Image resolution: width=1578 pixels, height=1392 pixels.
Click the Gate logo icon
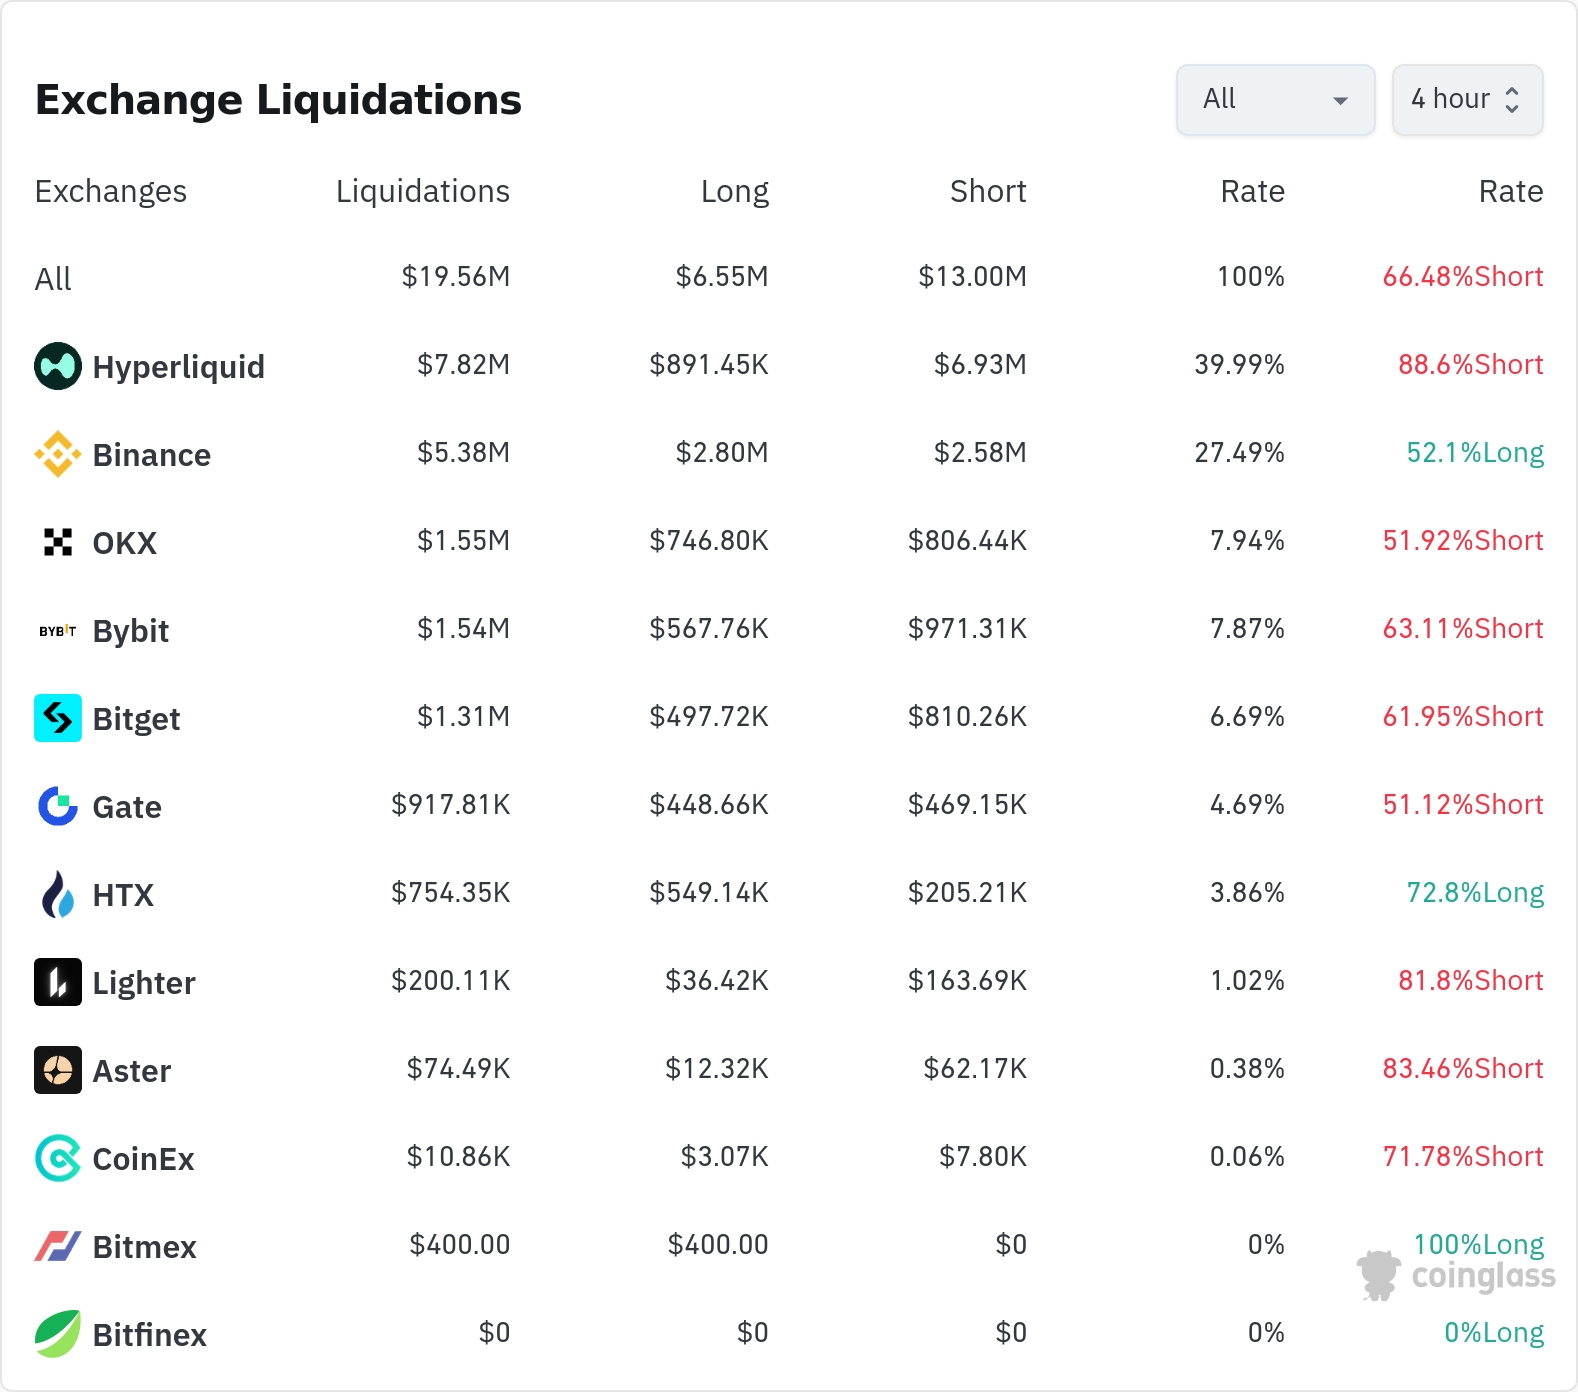coord(58,806)
